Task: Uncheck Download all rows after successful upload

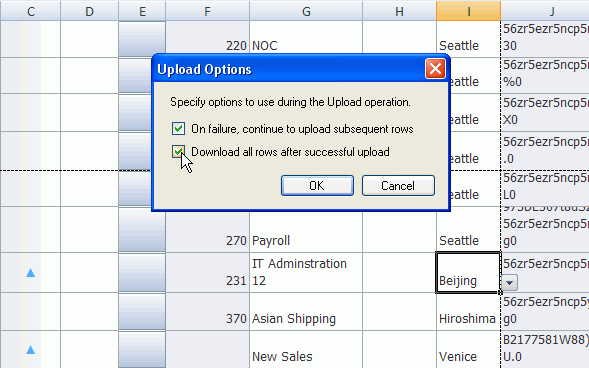Action: click(x=178, y=152)
